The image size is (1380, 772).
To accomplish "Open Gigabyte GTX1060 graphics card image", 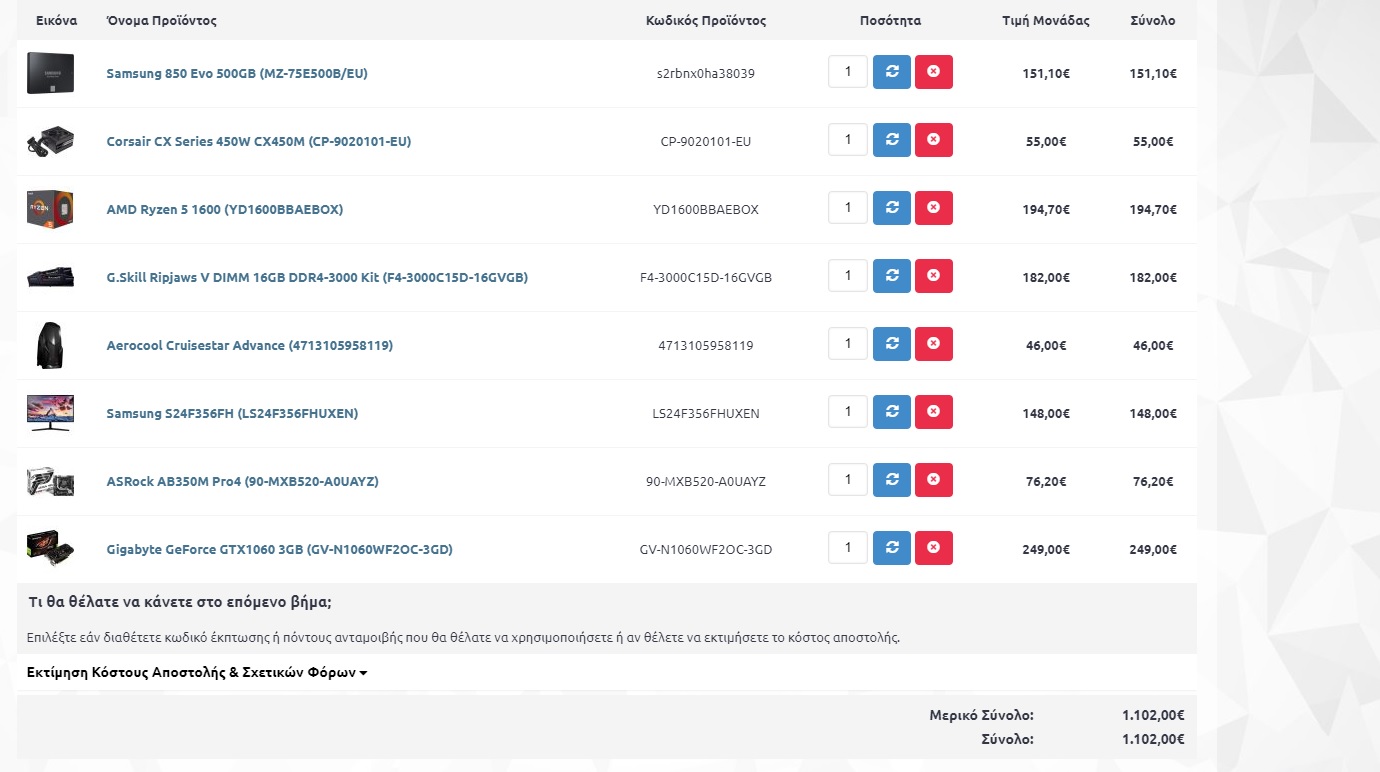I will (x=50, y=549).
